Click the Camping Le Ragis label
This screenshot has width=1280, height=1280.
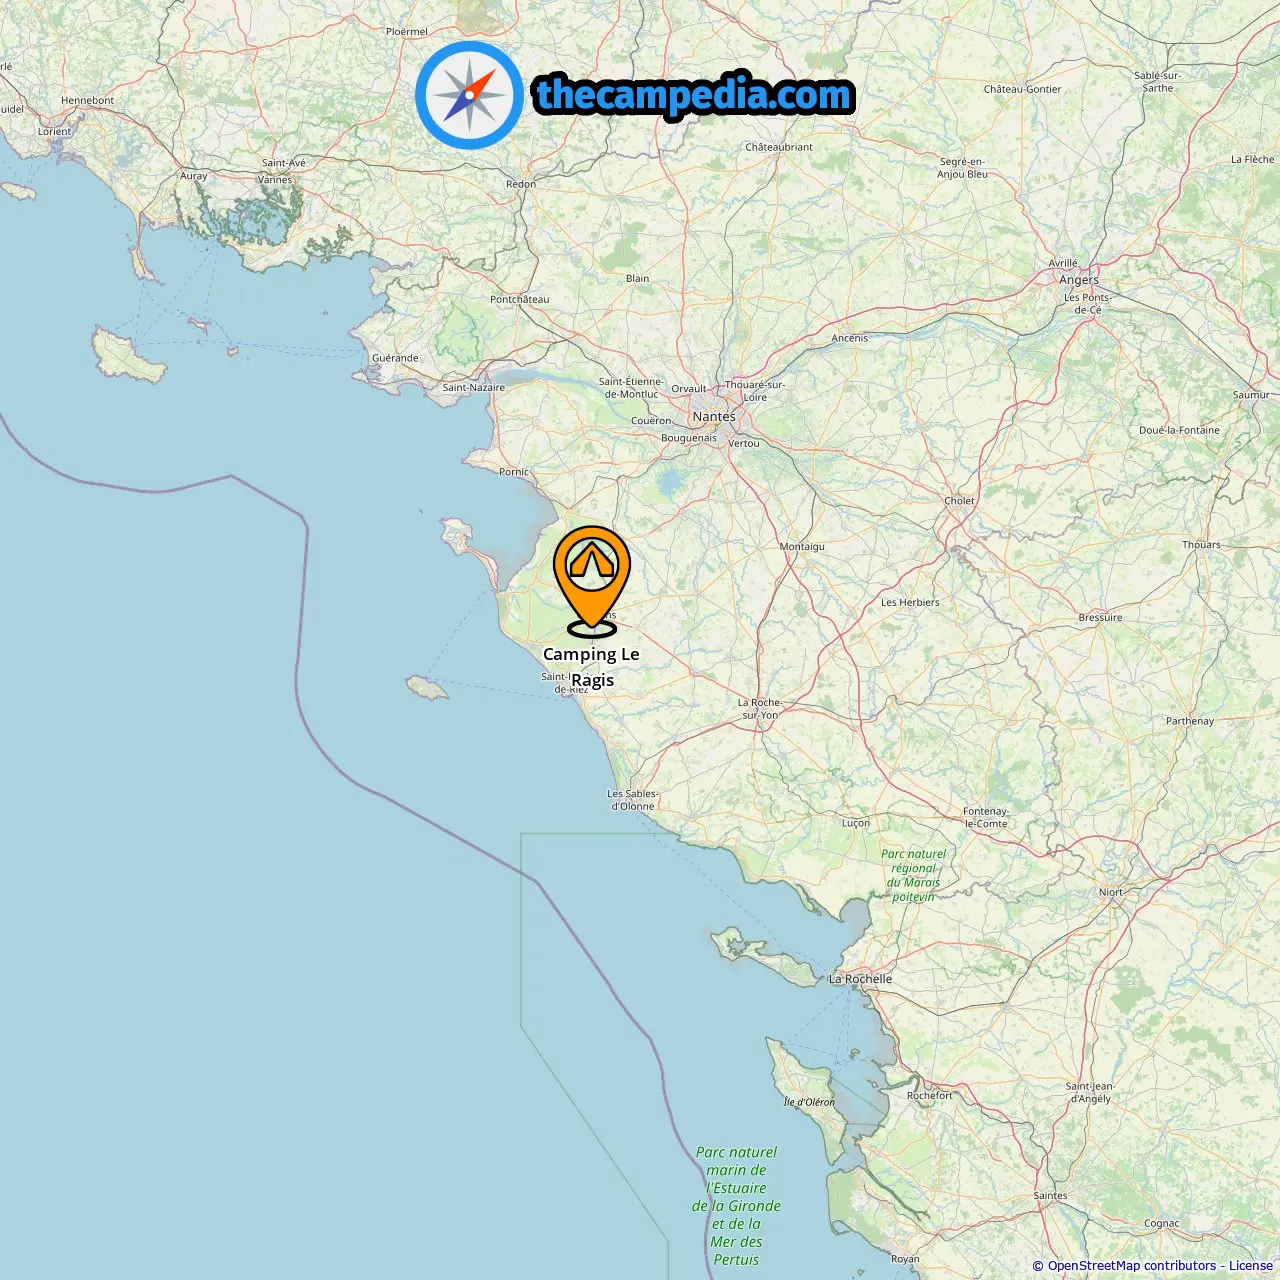click(x=591, y=667)
